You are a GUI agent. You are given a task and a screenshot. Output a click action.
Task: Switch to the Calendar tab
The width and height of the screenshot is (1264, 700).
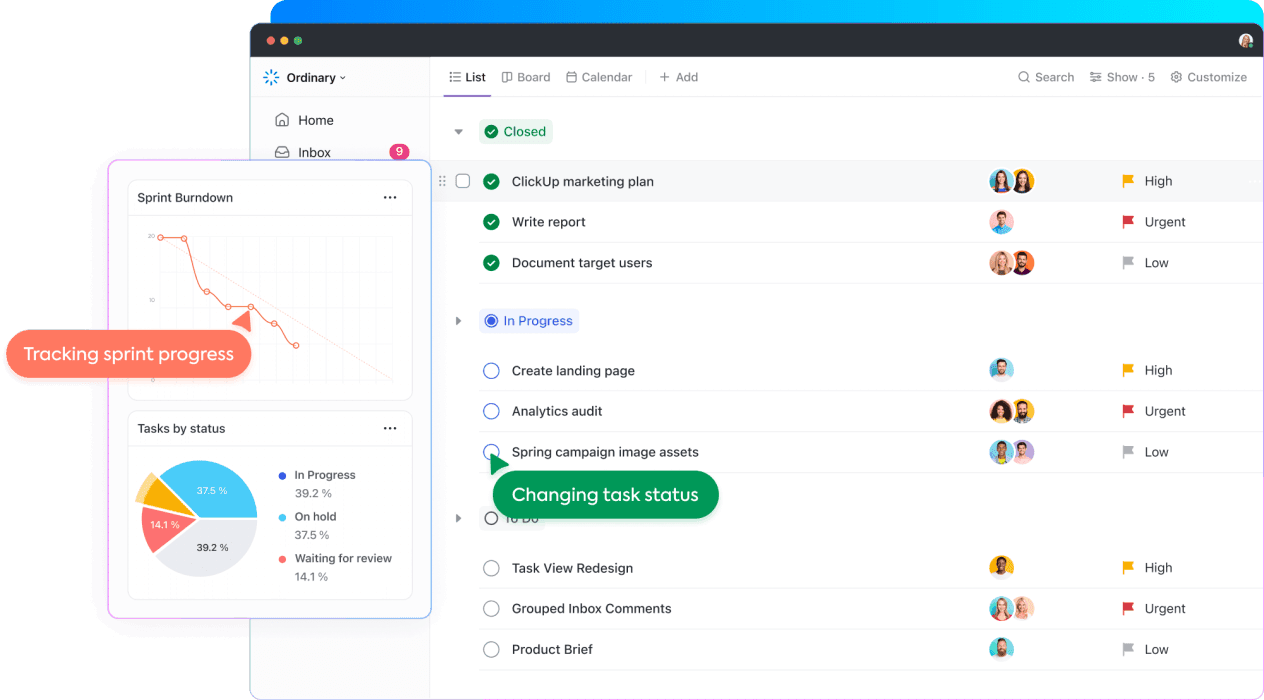click(x=599, y=77)
